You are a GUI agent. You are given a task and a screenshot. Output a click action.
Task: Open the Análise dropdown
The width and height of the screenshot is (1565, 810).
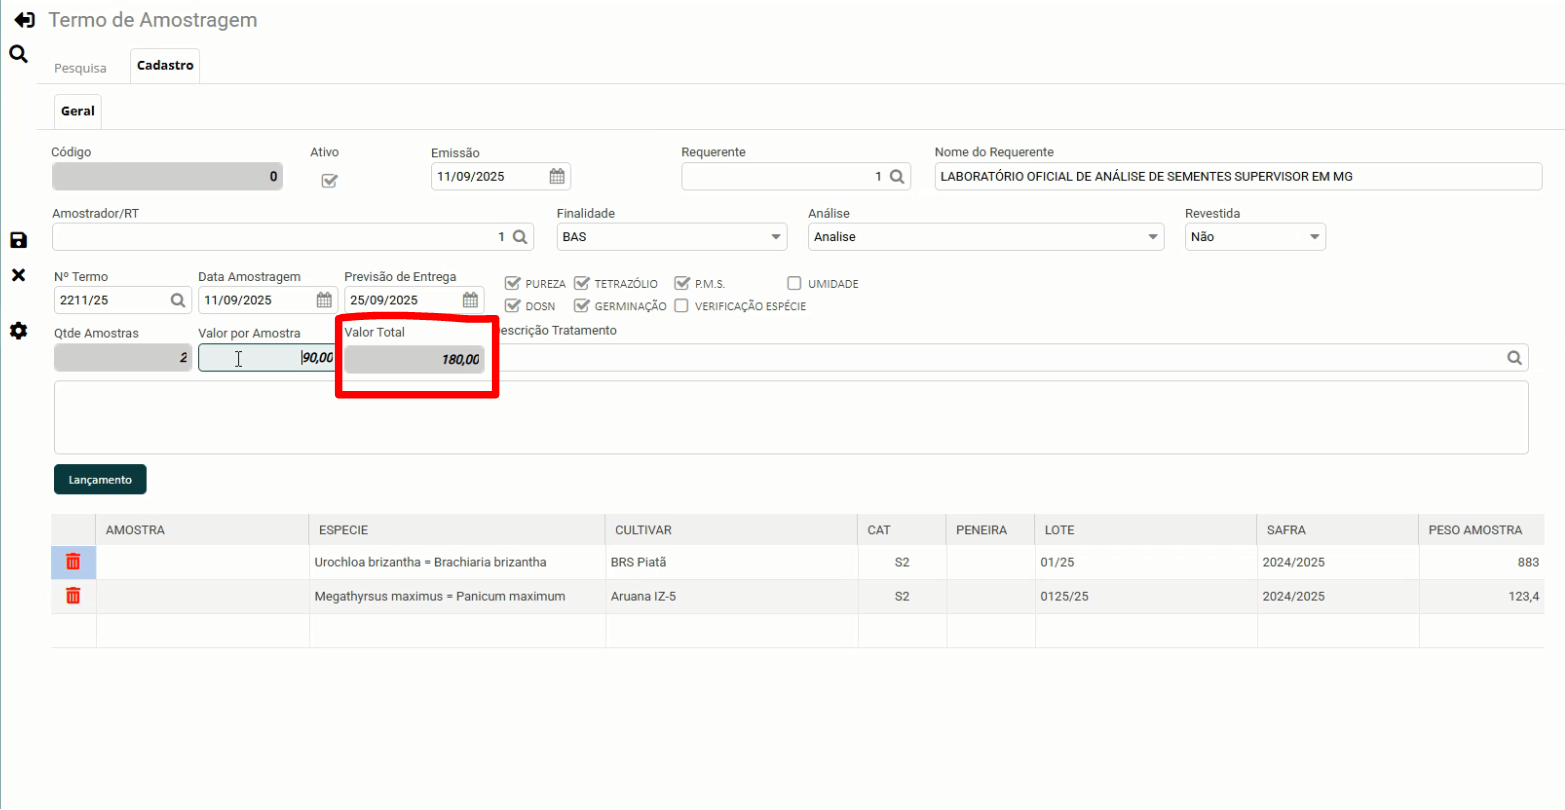pos(1154,237)
